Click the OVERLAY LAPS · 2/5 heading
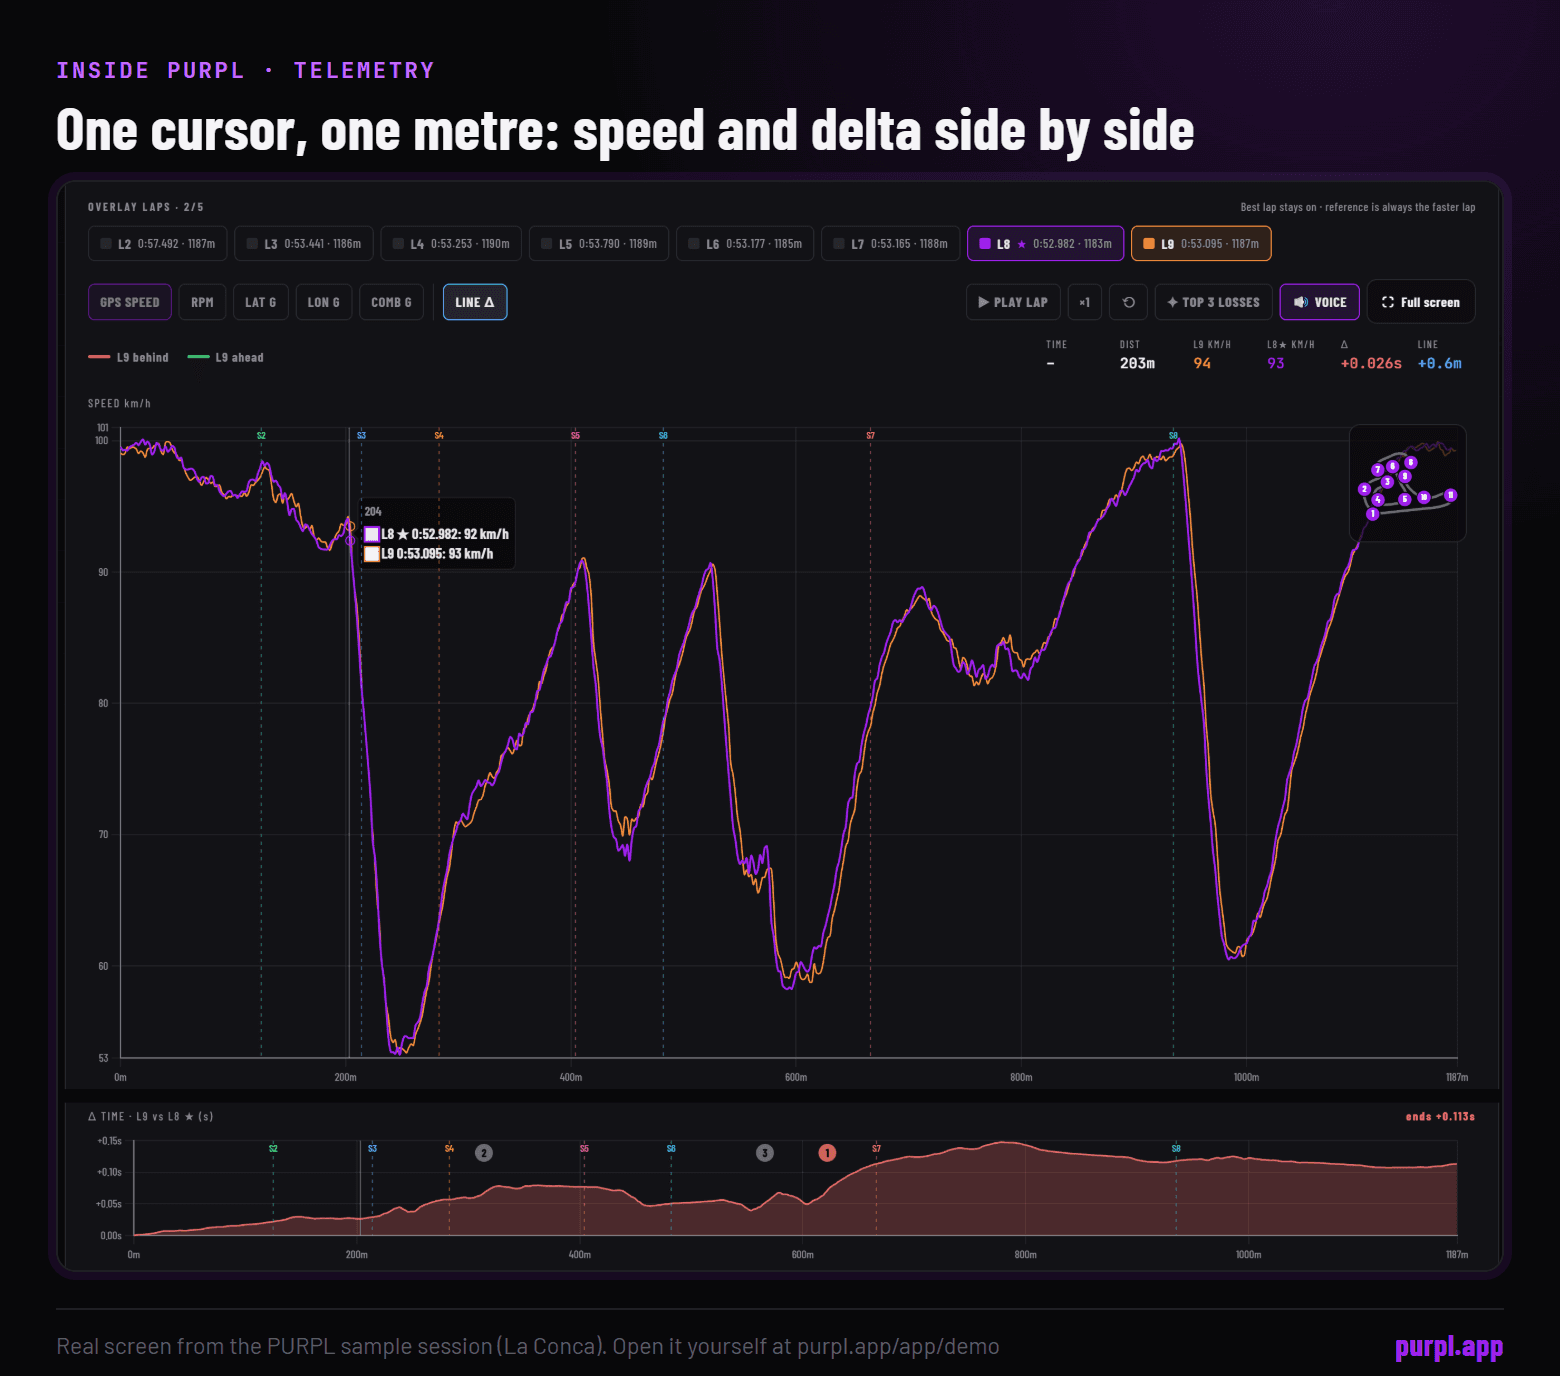The image size is (1560, 1376). tap(146, 207)
